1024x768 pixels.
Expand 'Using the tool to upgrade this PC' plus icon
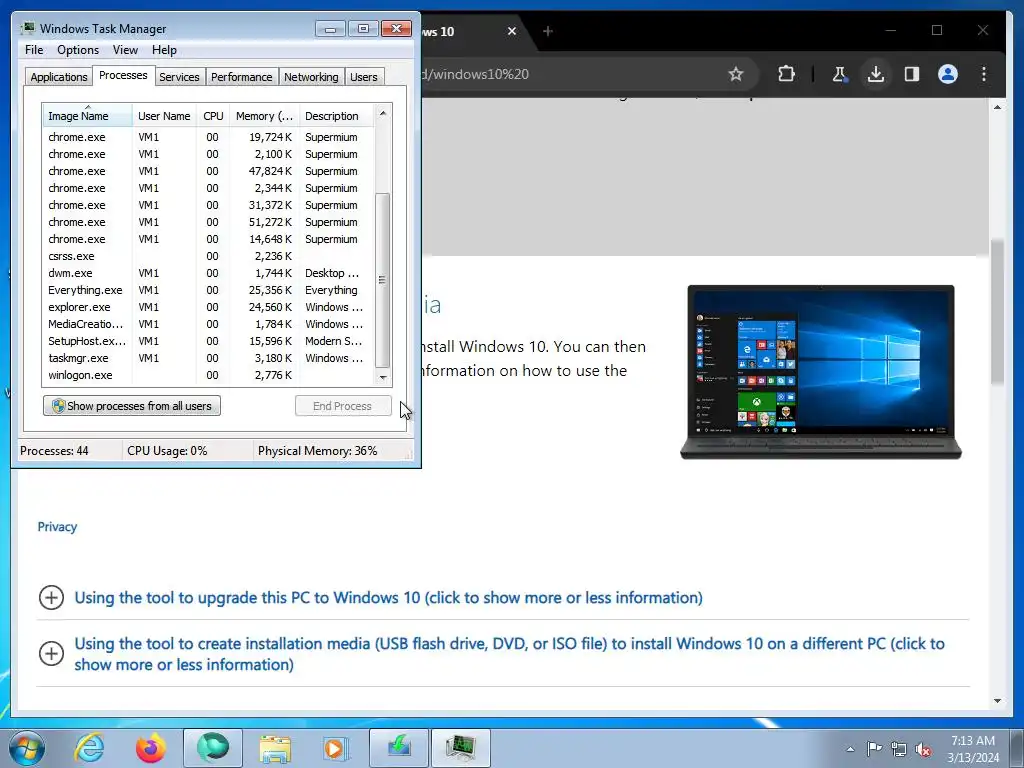click(x=51, y=598)
